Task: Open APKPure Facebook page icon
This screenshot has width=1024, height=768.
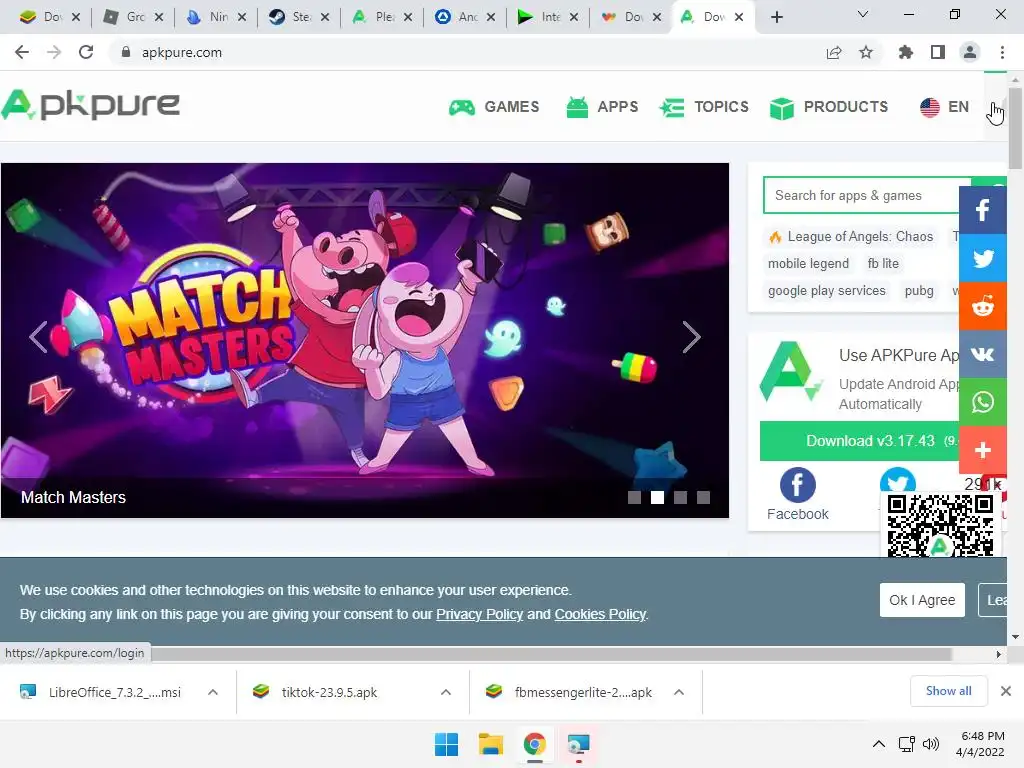Action: (797, 485)
